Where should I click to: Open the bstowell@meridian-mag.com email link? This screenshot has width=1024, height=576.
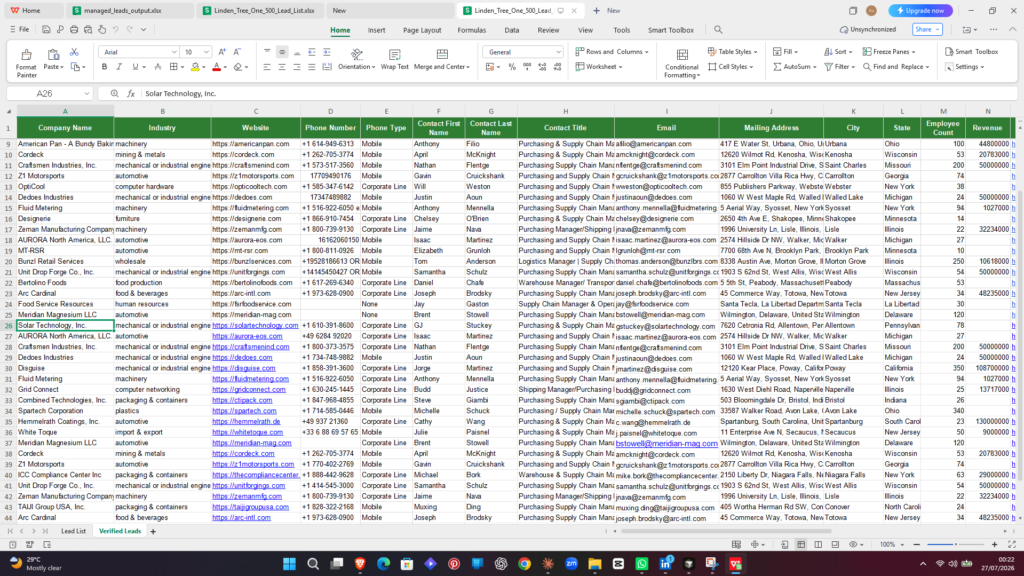click(x=666, y=443)
